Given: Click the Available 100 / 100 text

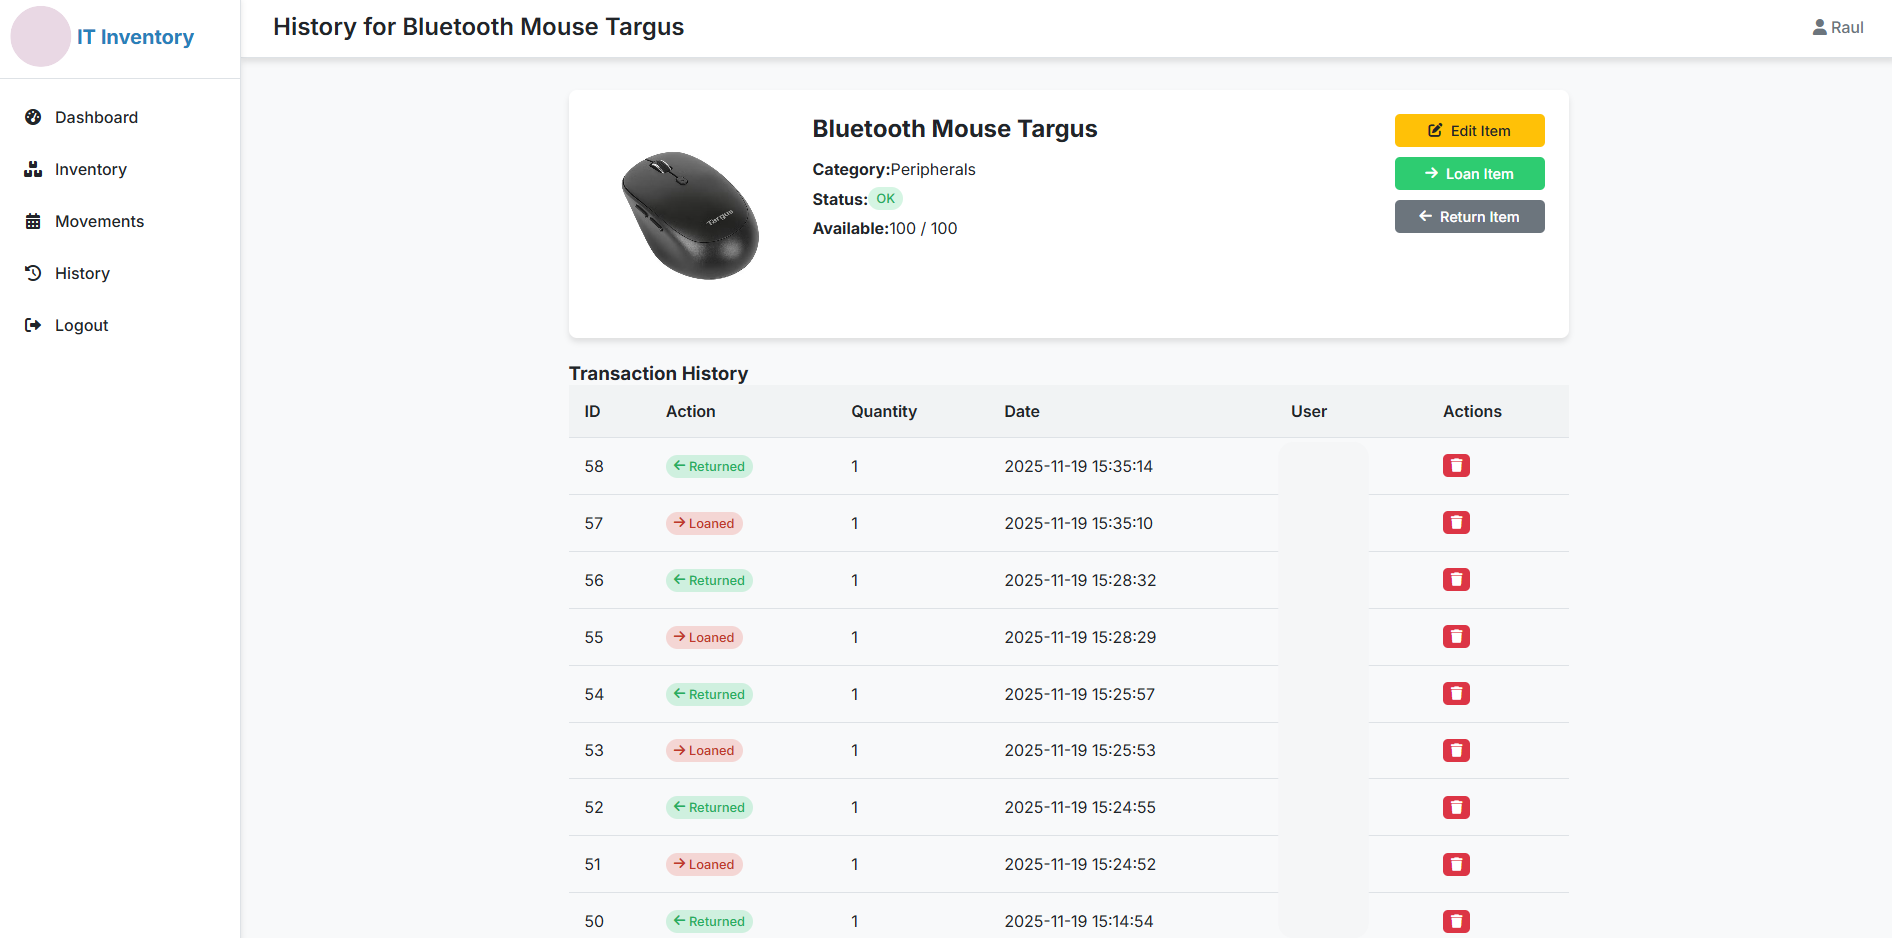Looking at the screenshot, I should click(x=885, y=228).
